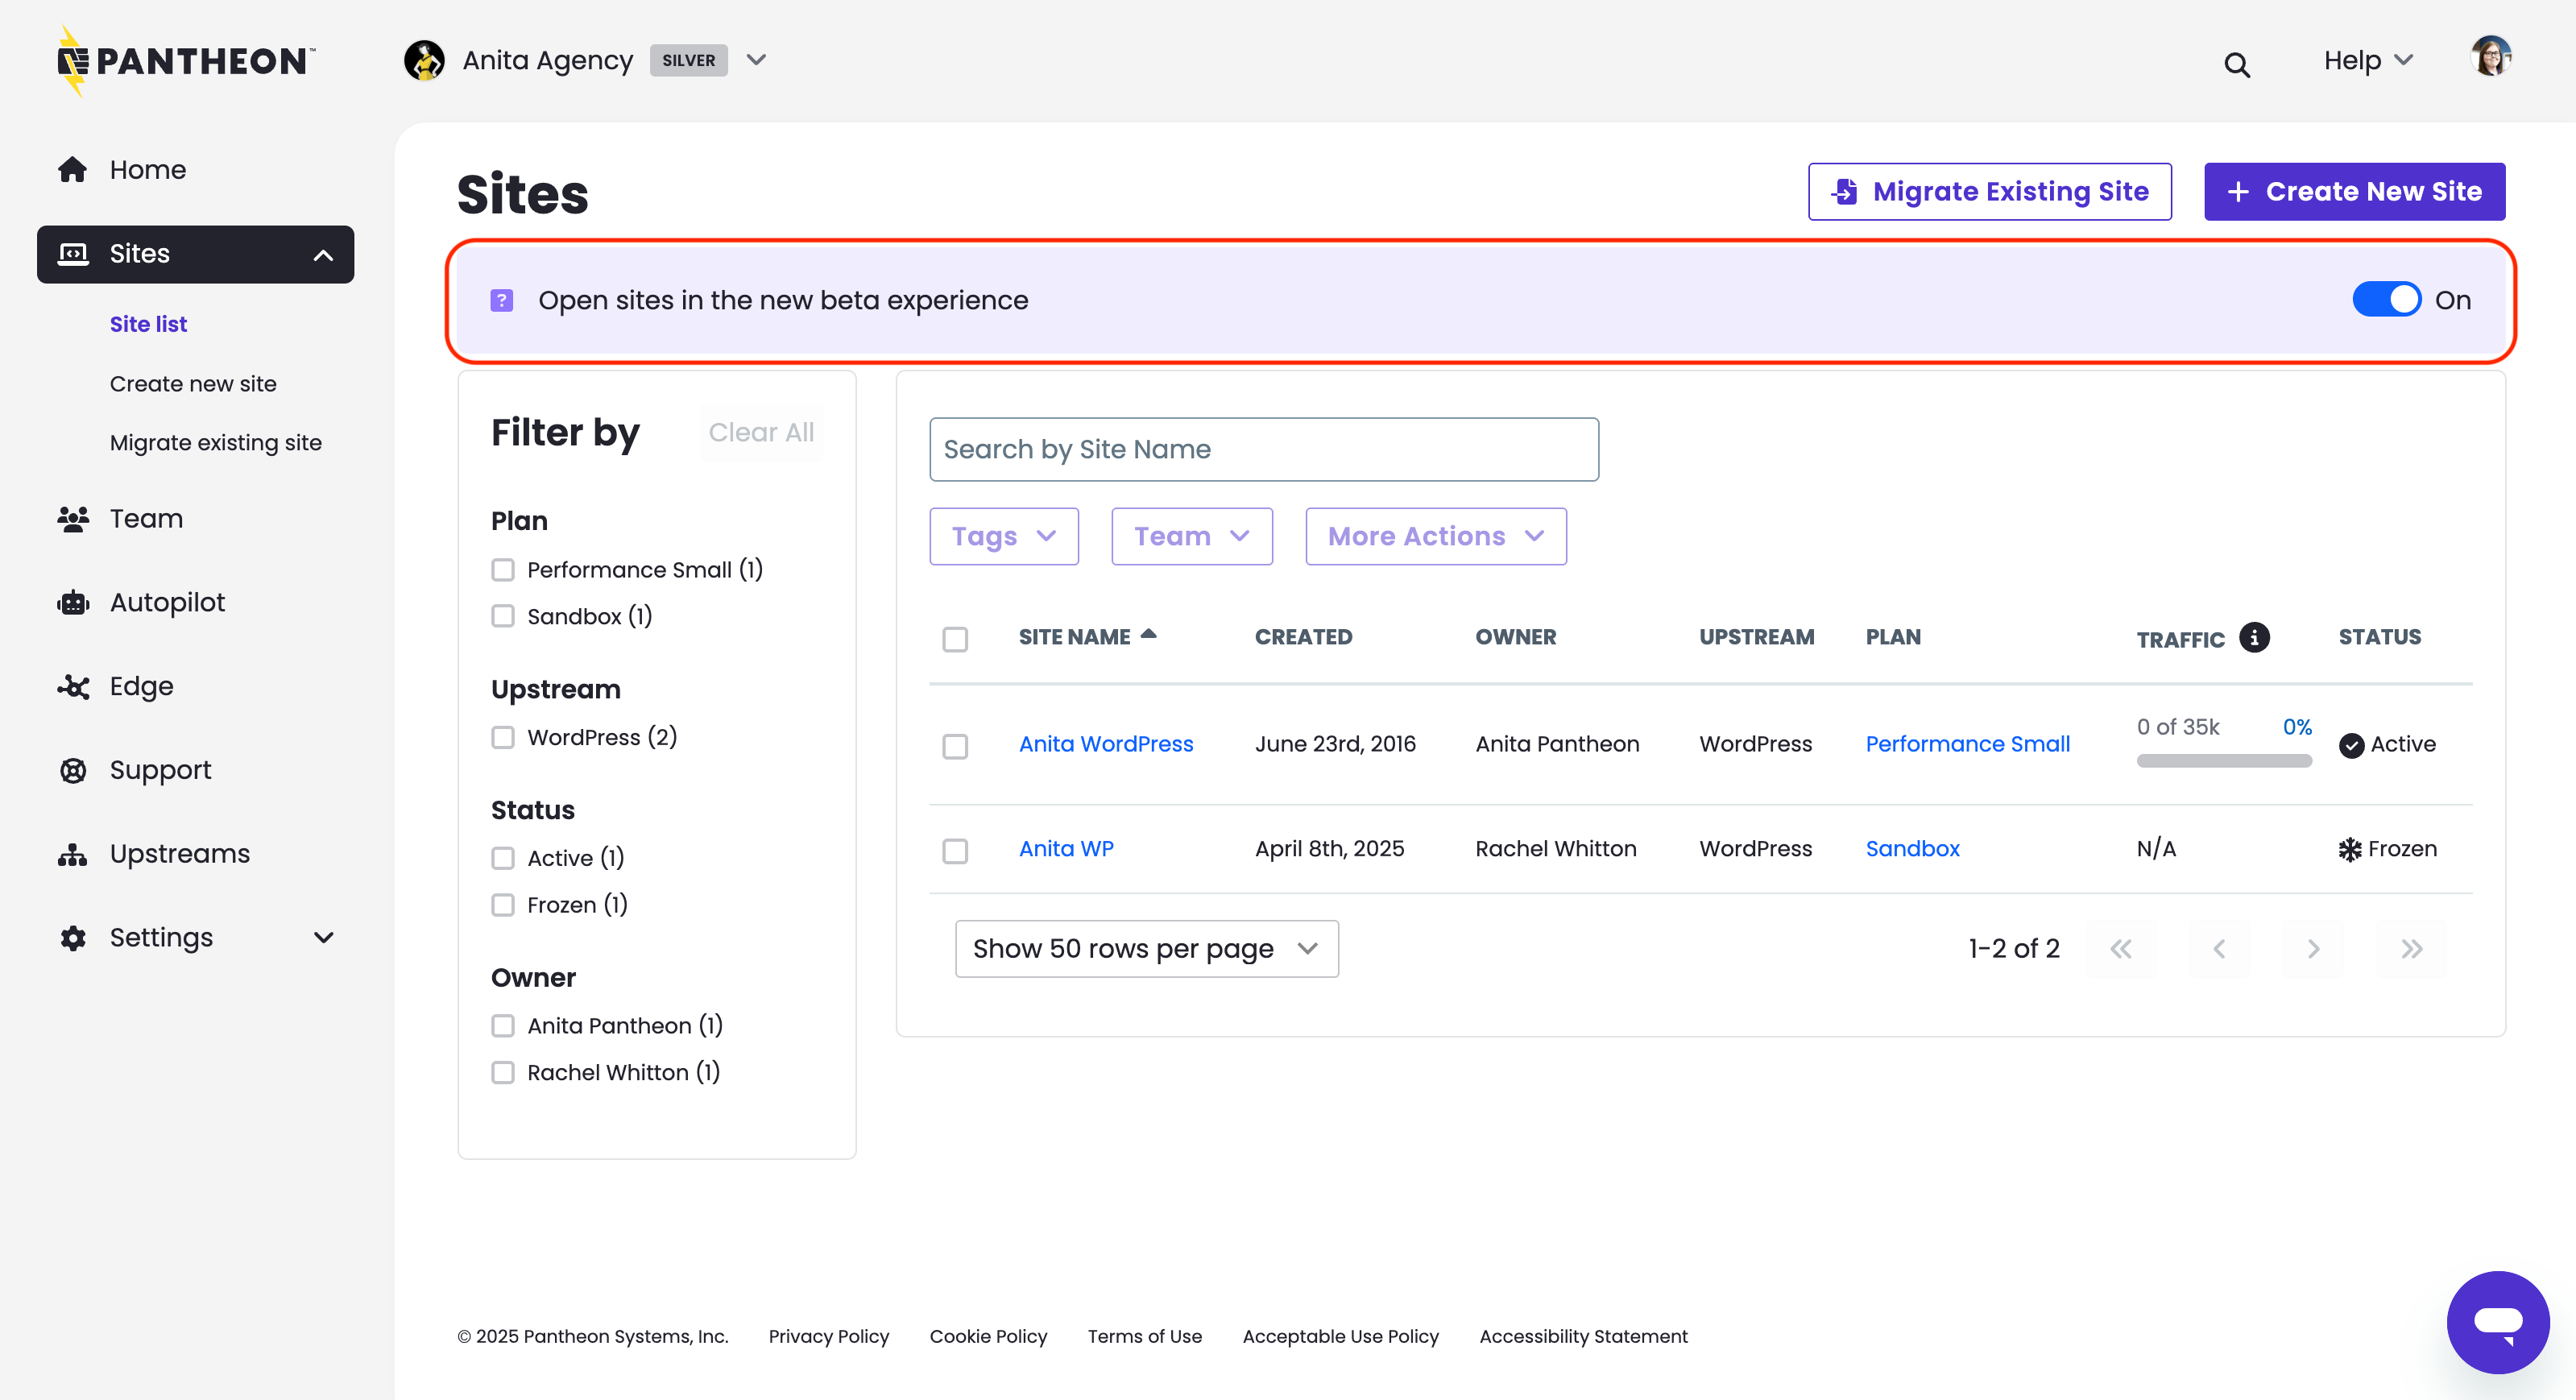The height and width of the screenshot is (1400, 2576).
Task: Click the Pantheon logo
Action: (x=186, y=61)
